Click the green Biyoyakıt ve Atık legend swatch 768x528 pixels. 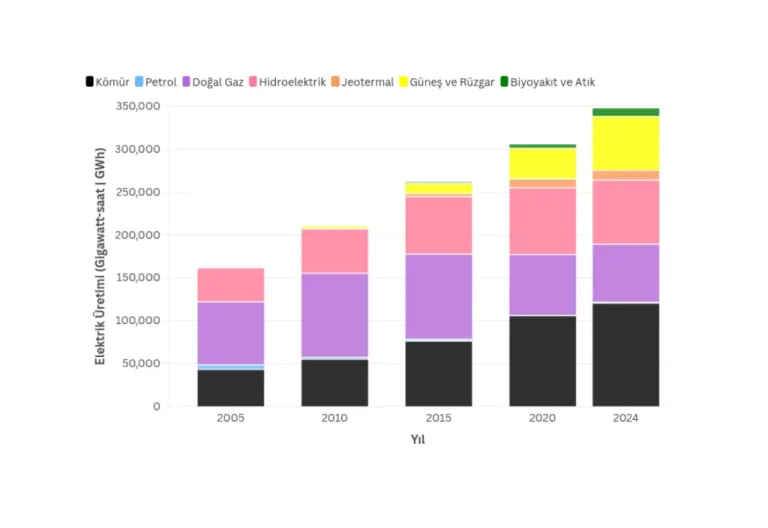point(504,81)
